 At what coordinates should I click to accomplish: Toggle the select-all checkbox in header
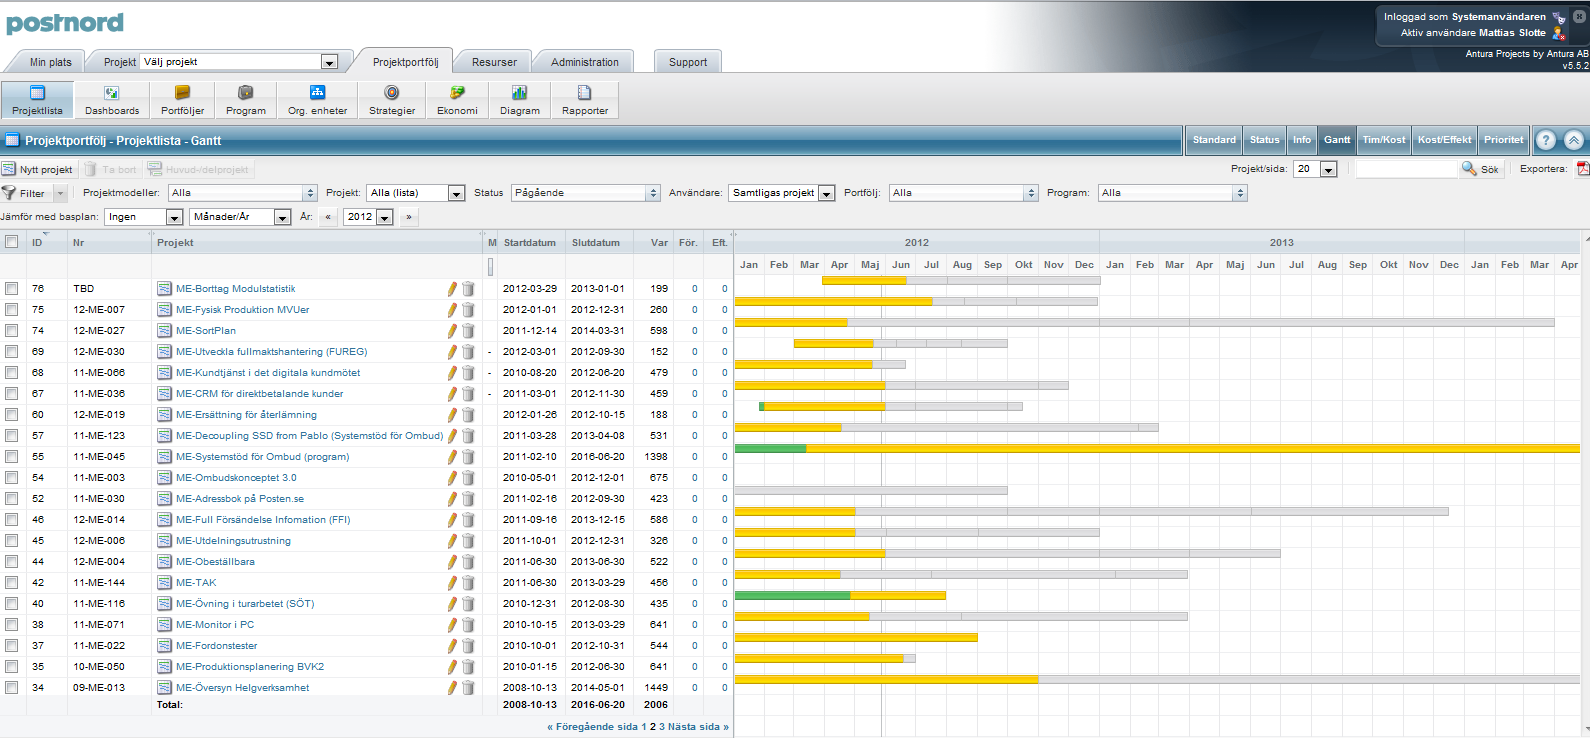click(12, 242)
